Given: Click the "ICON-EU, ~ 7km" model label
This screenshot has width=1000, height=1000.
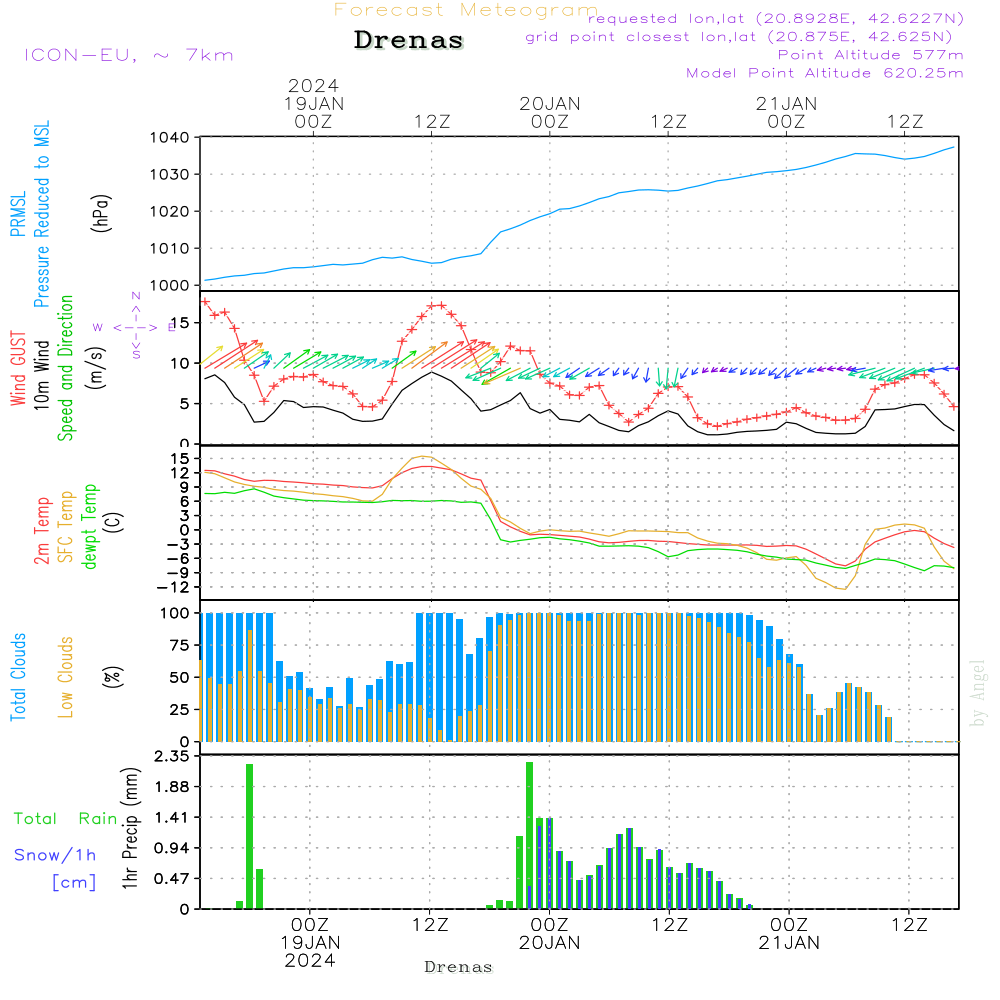Looking at the screenshot, I should [x=129, y=55].
